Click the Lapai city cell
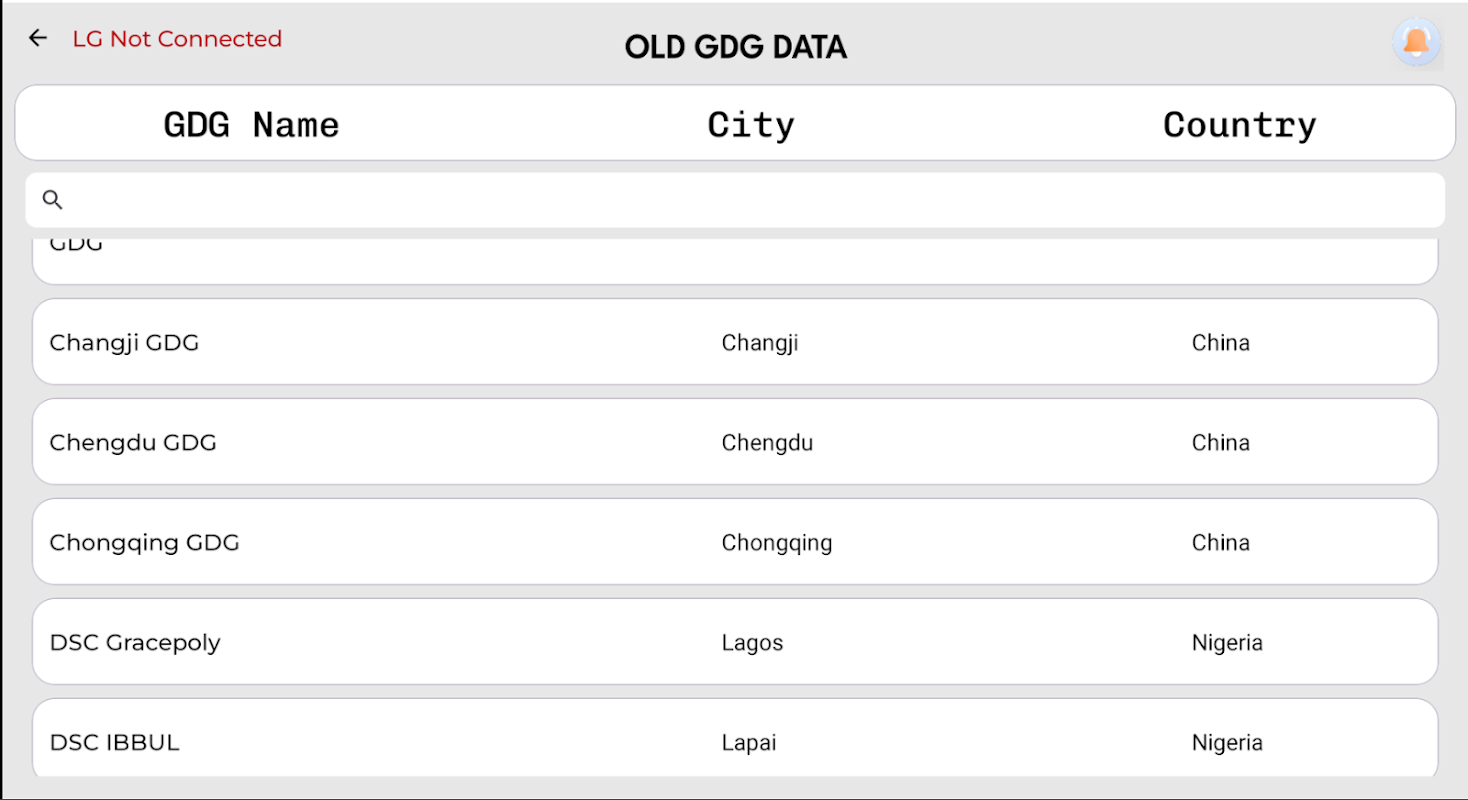The image size is (1468, 800). 749,743
